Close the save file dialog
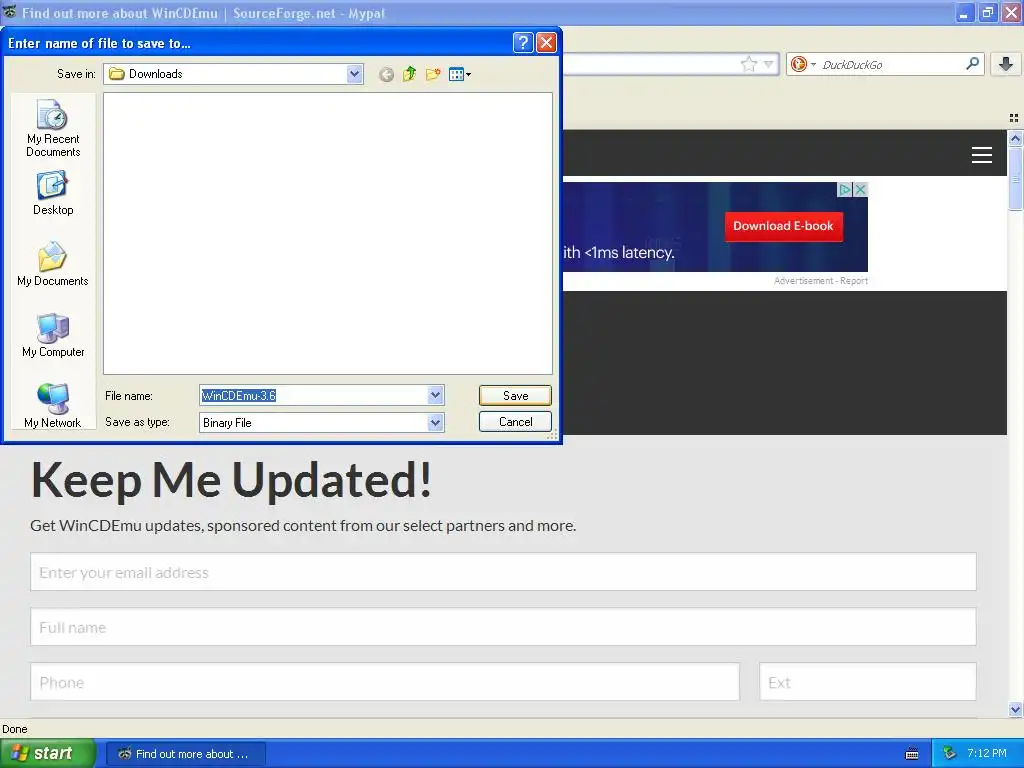The width and height of the screenshot is (1024, 768). (546, 43)
